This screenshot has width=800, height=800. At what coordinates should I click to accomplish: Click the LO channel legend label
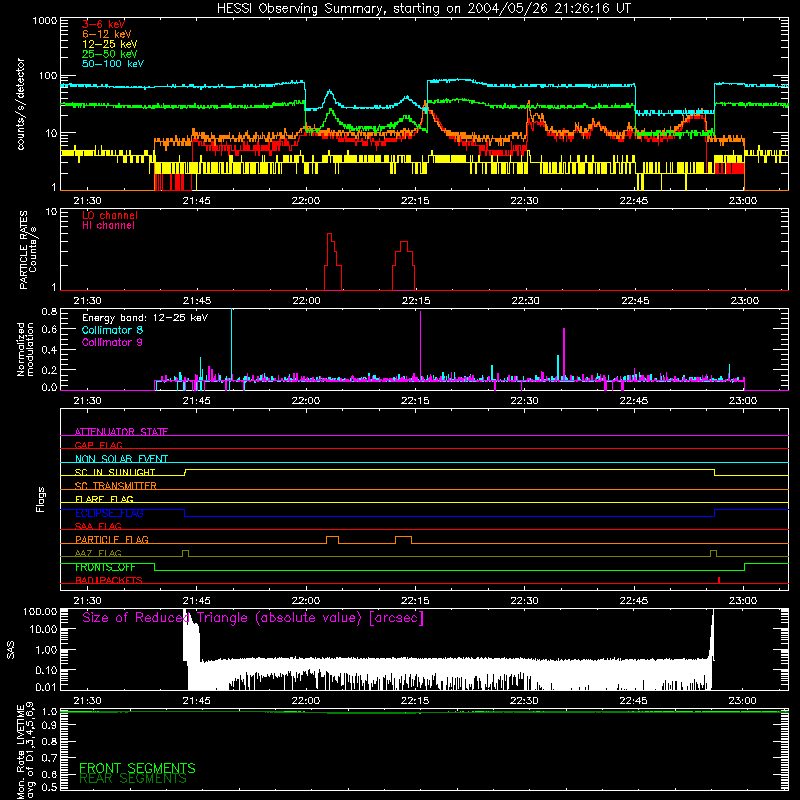click(x=110, y=215)
